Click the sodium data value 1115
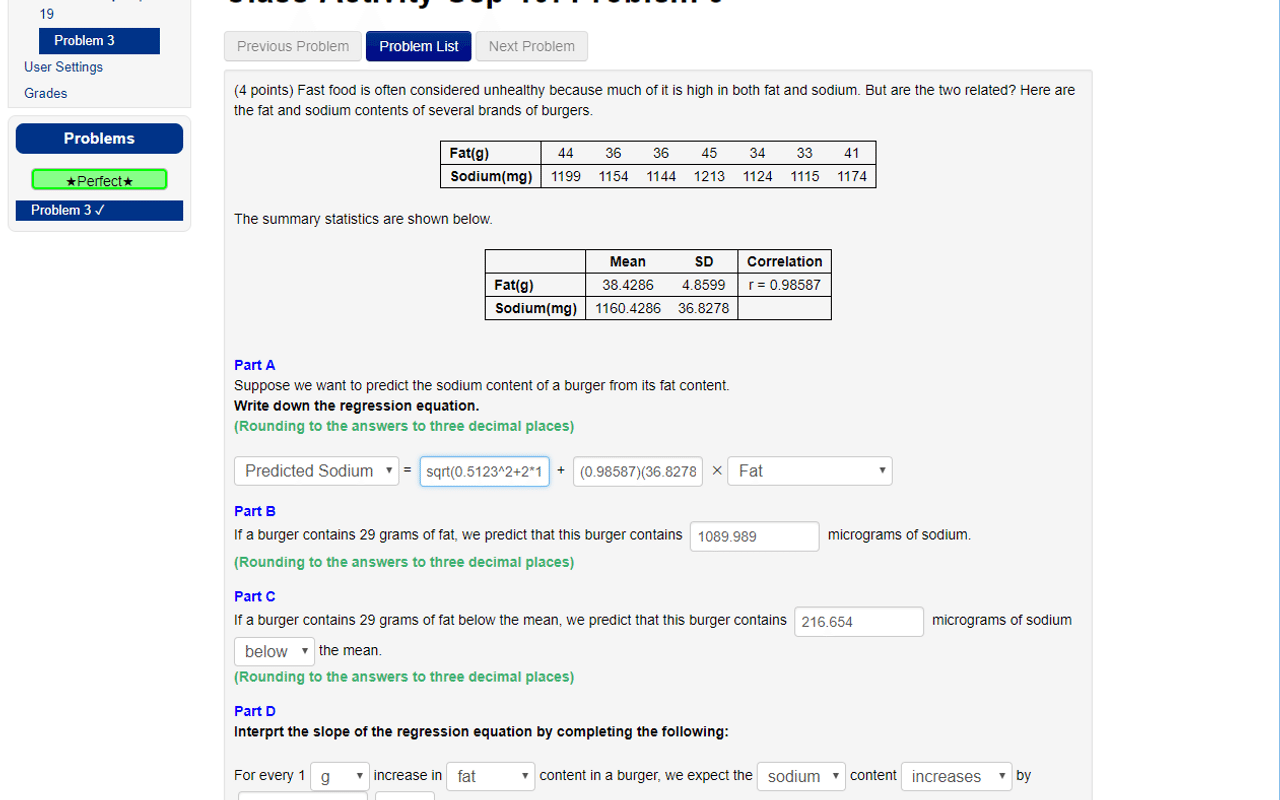 coord(805,176)
